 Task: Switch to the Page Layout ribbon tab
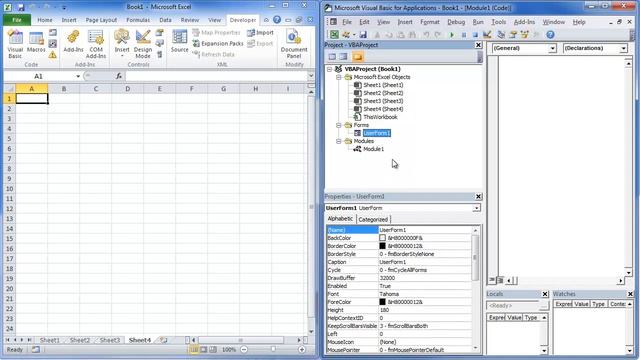coord(101,20)
